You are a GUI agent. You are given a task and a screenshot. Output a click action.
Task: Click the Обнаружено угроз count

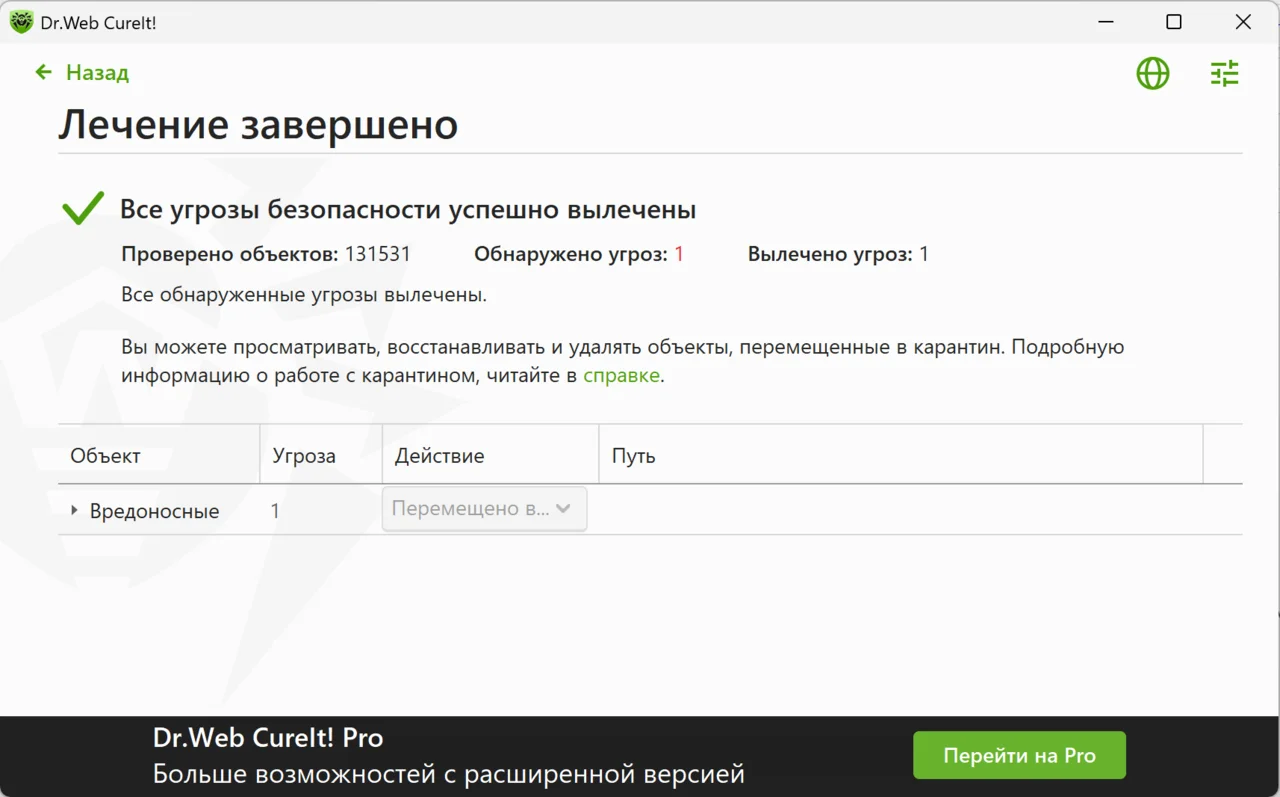tap(679, 254)
